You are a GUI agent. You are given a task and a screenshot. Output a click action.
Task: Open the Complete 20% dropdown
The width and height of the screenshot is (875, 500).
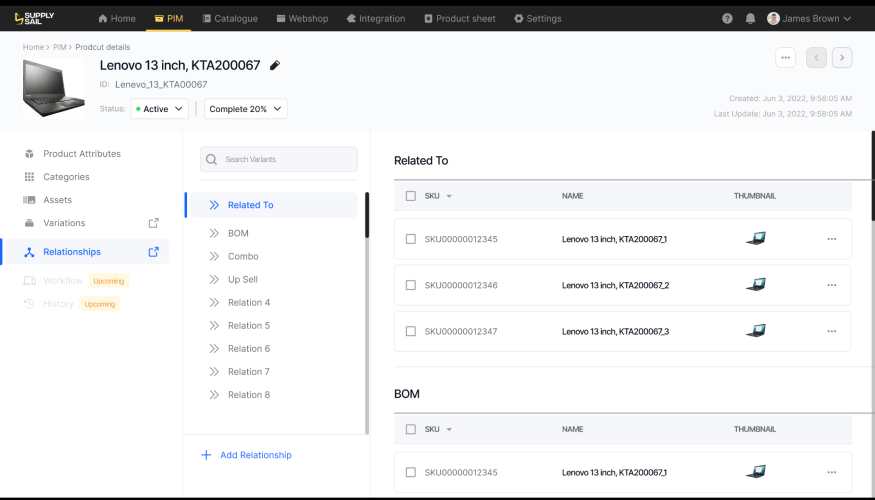click(x=246, y=109)
